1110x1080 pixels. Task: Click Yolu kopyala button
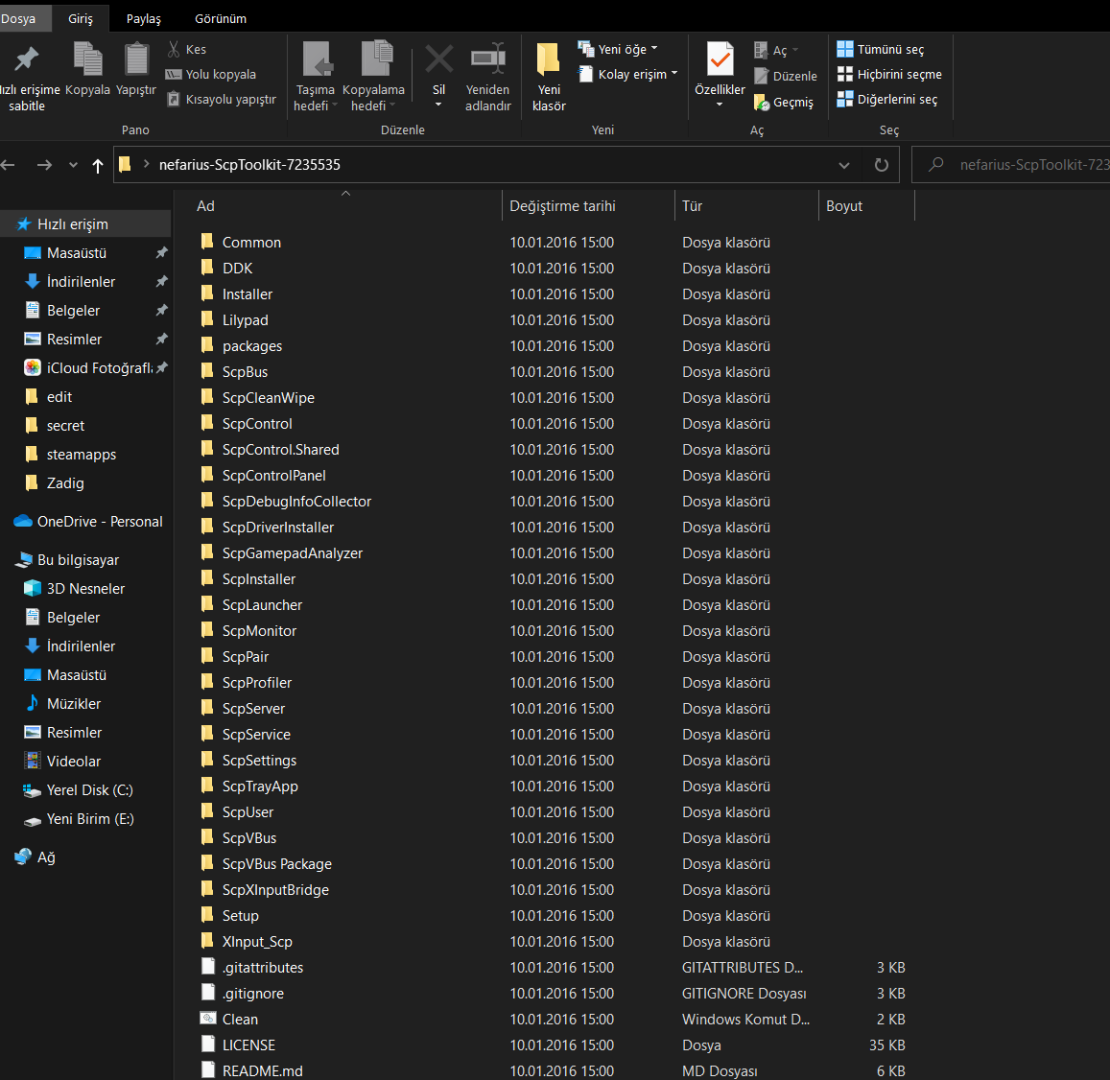click(x=220, y=74)
